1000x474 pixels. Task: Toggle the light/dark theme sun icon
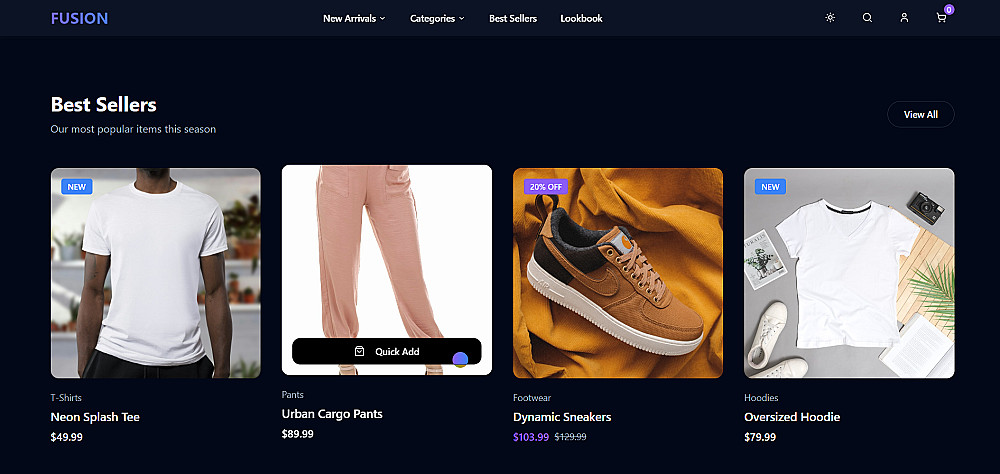click(830, 18)
